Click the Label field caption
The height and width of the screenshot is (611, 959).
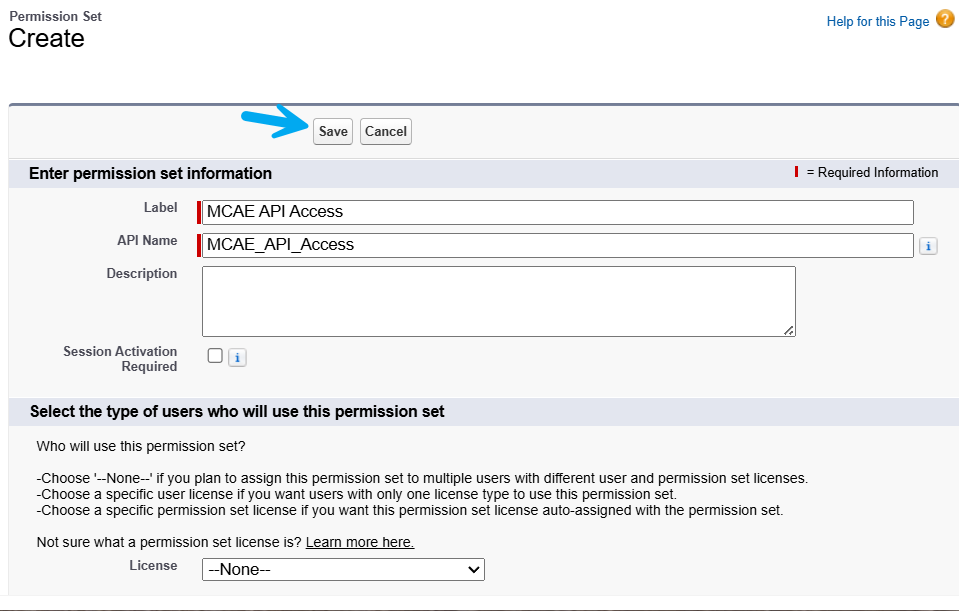pos(160,208)
